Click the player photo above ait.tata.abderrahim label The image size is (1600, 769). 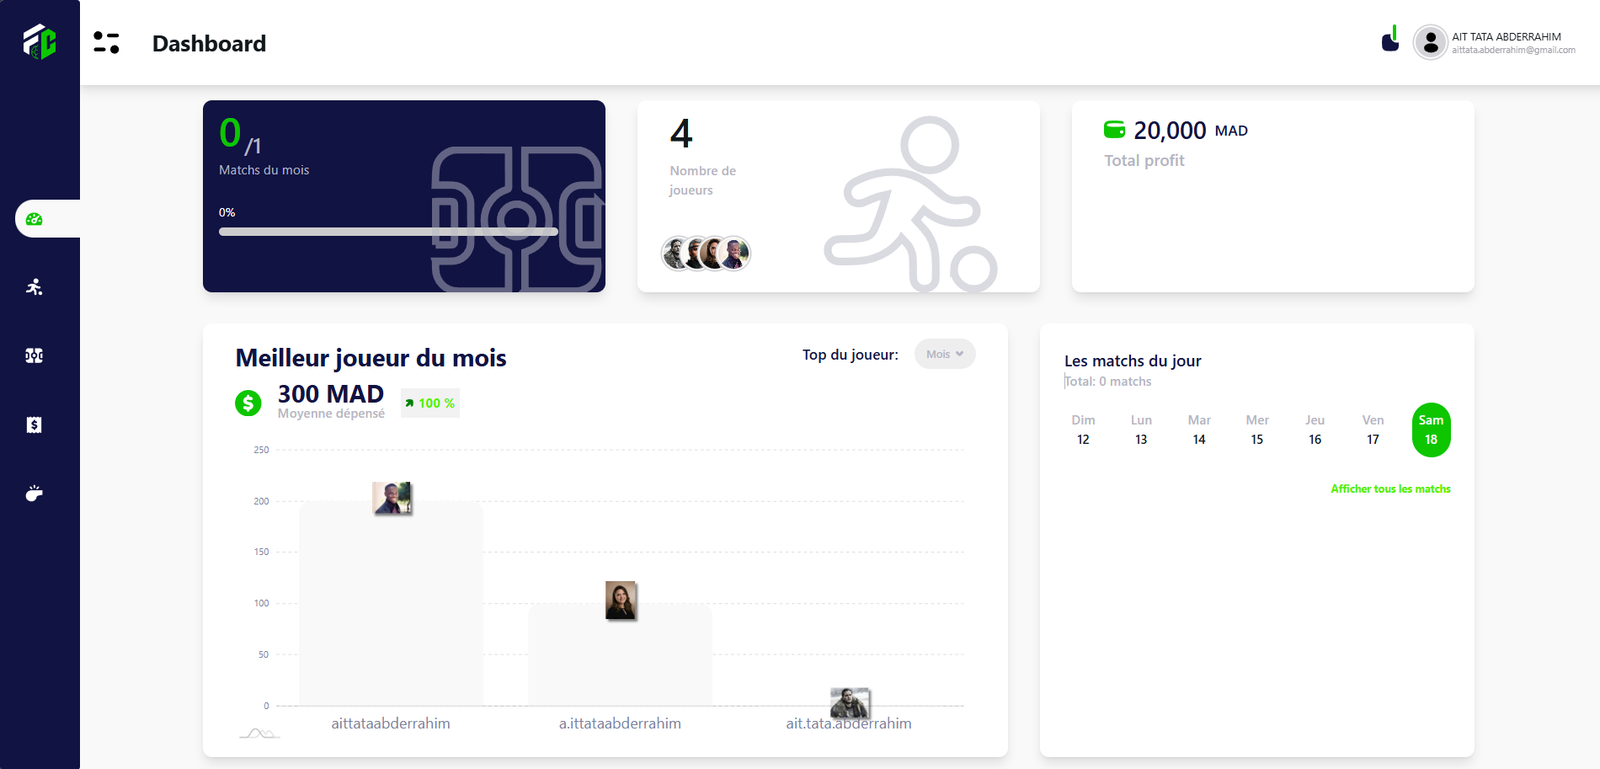point(850,703)
